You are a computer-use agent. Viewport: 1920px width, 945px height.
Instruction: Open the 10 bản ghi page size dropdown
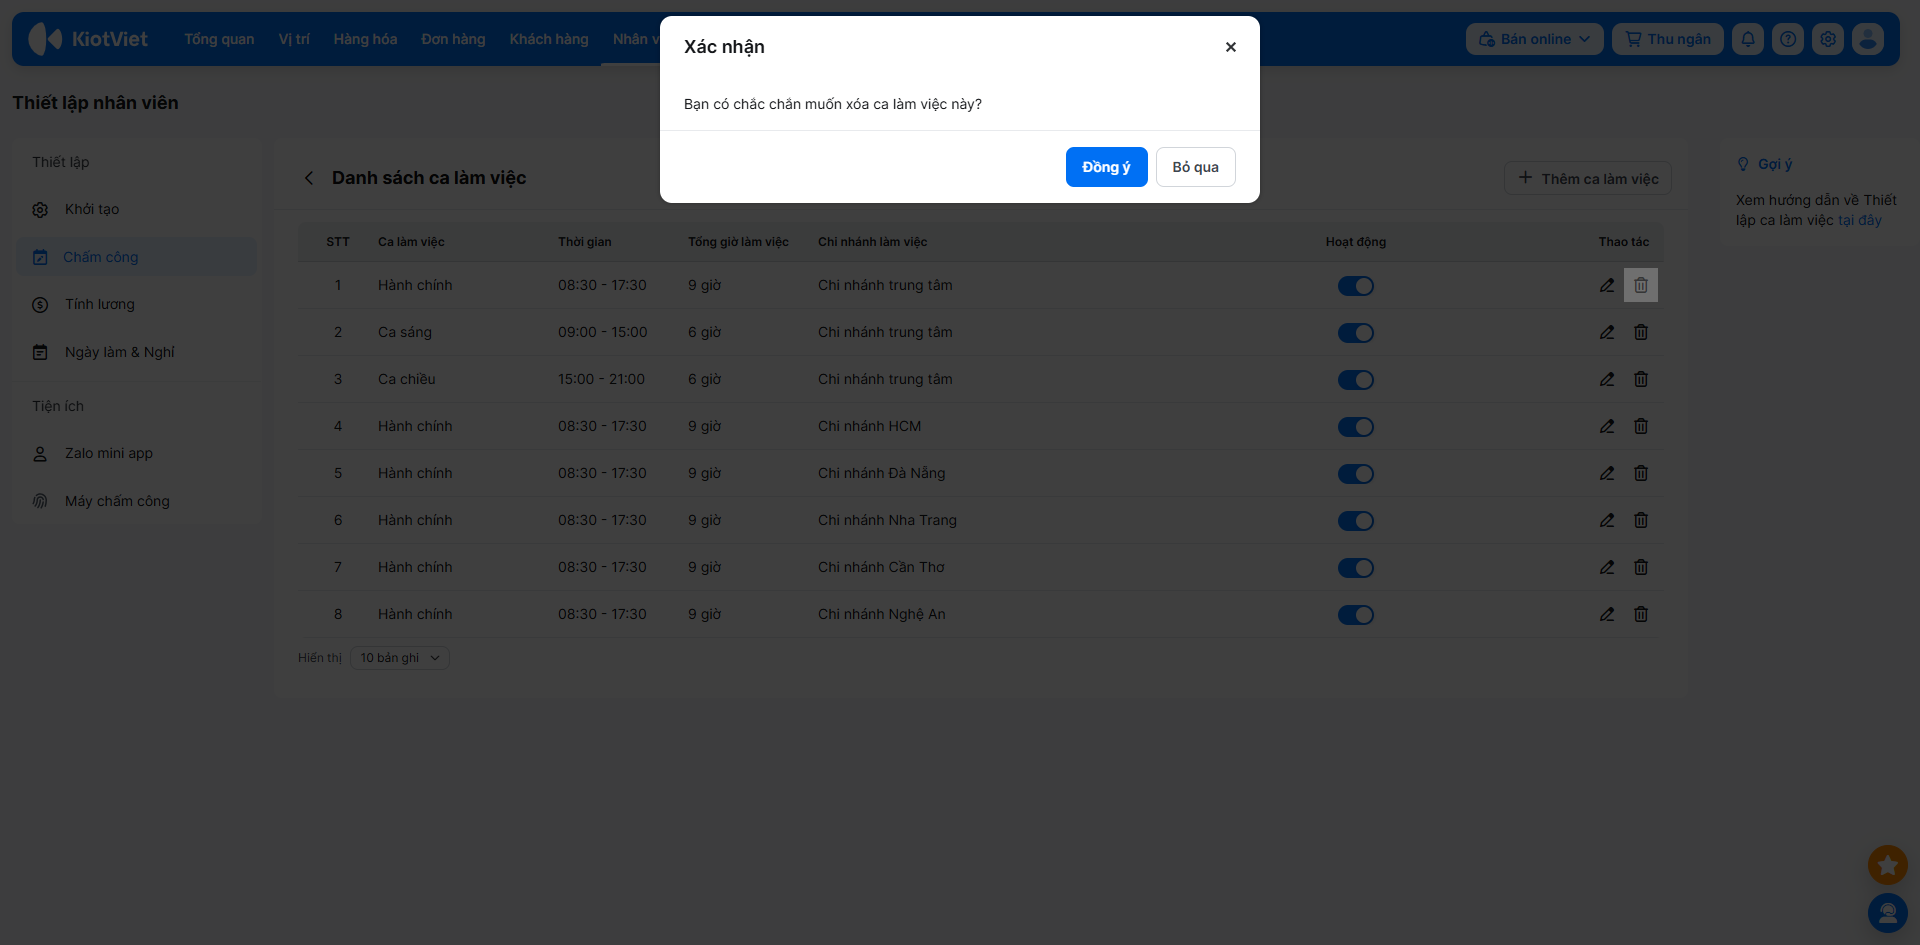pos(400,658)
